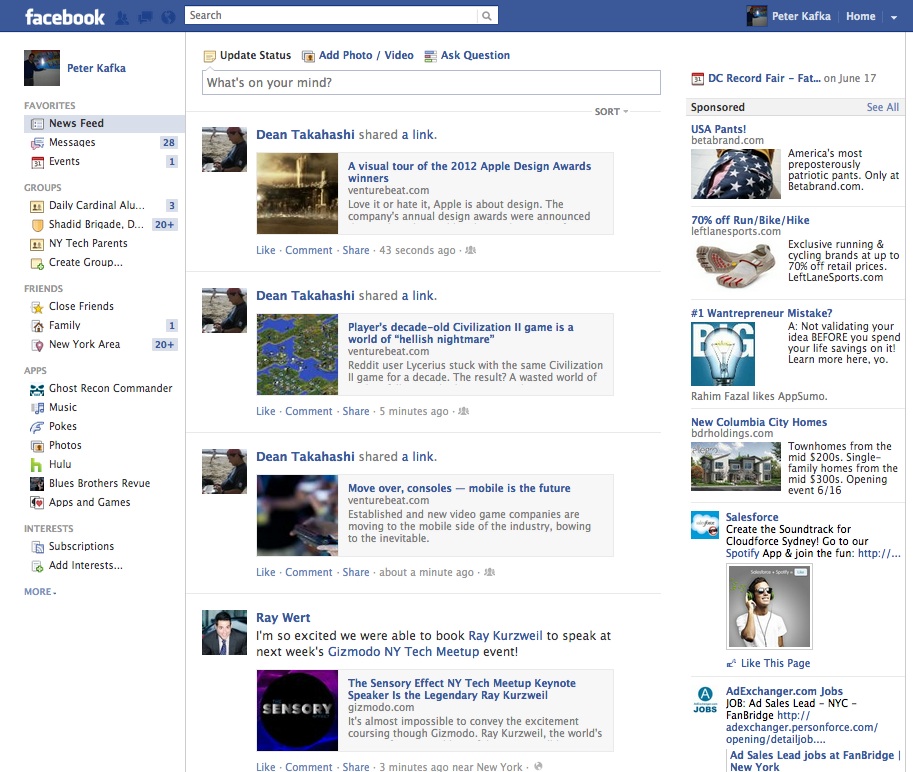
Task: Click the Search input field
Action: (x=331, y=16)
